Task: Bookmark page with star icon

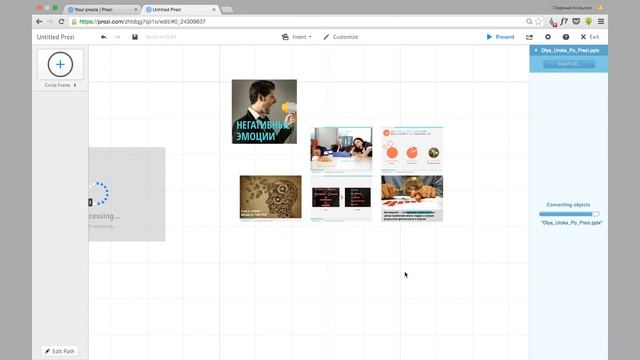Action: [x=538, y=22]
